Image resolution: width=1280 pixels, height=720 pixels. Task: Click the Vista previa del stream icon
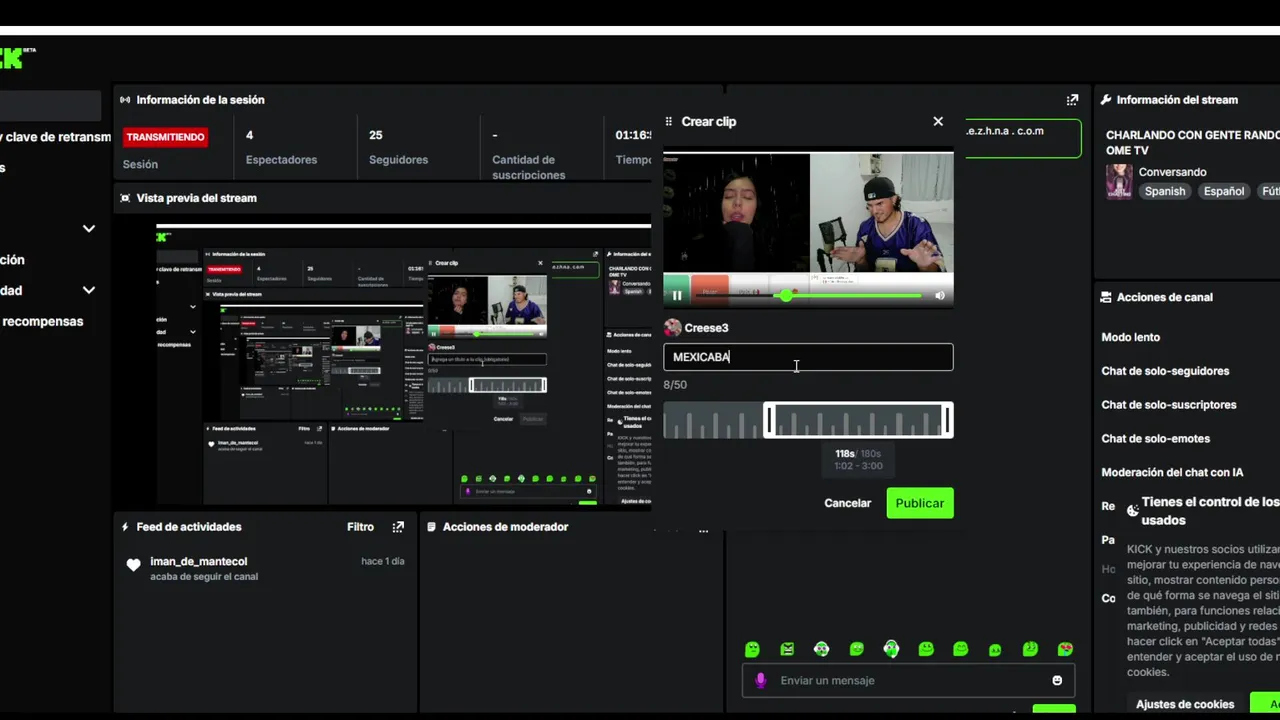click(x=125, y=198)
